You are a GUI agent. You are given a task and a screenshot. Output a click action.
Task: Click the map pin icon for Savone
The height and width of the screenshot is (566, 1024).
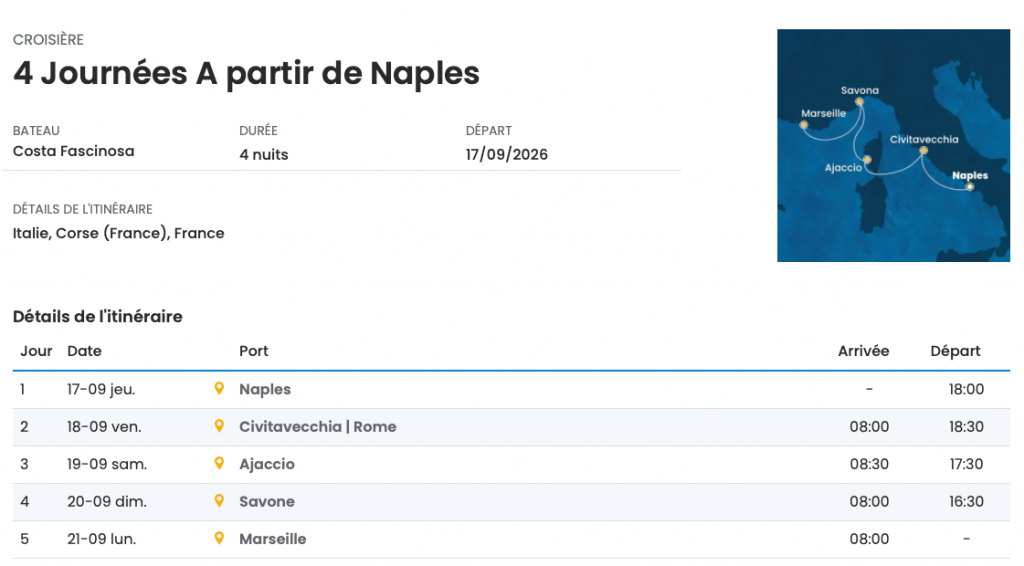pos(219,501)
